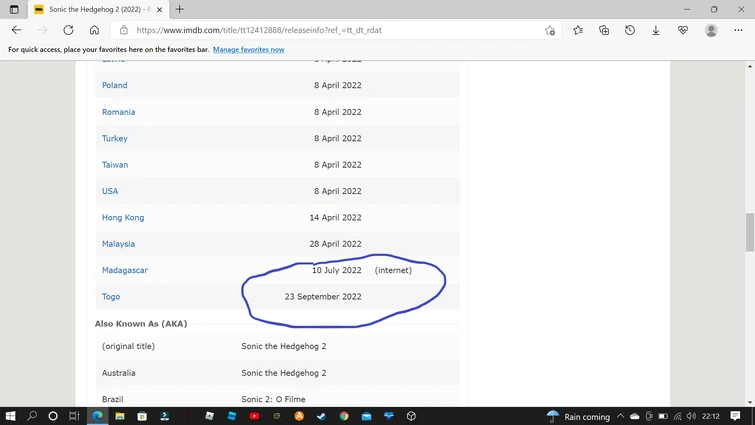The height and width of the screenshot is (425, 755).
Task: Click the 10 July 2022 date
Action: (337, 270)
